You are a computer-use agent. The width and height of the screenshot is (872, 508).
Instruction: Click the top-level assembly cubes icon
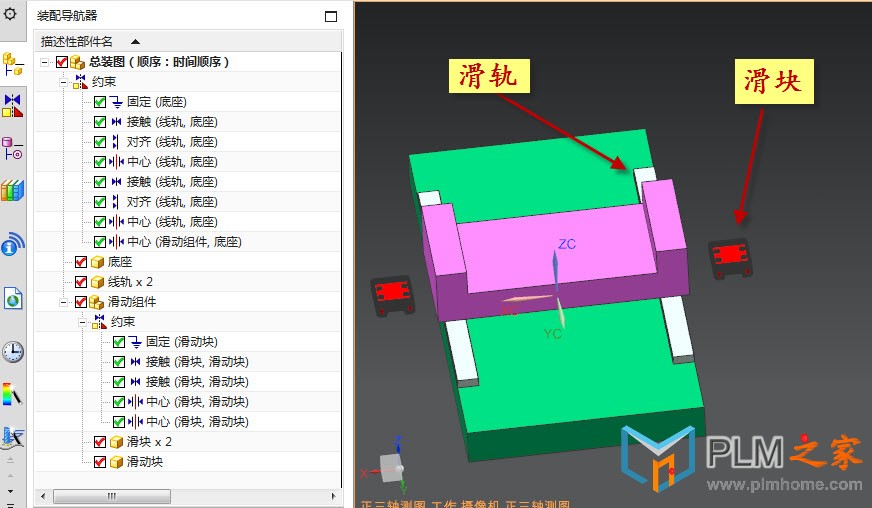[x=77, y=62]
